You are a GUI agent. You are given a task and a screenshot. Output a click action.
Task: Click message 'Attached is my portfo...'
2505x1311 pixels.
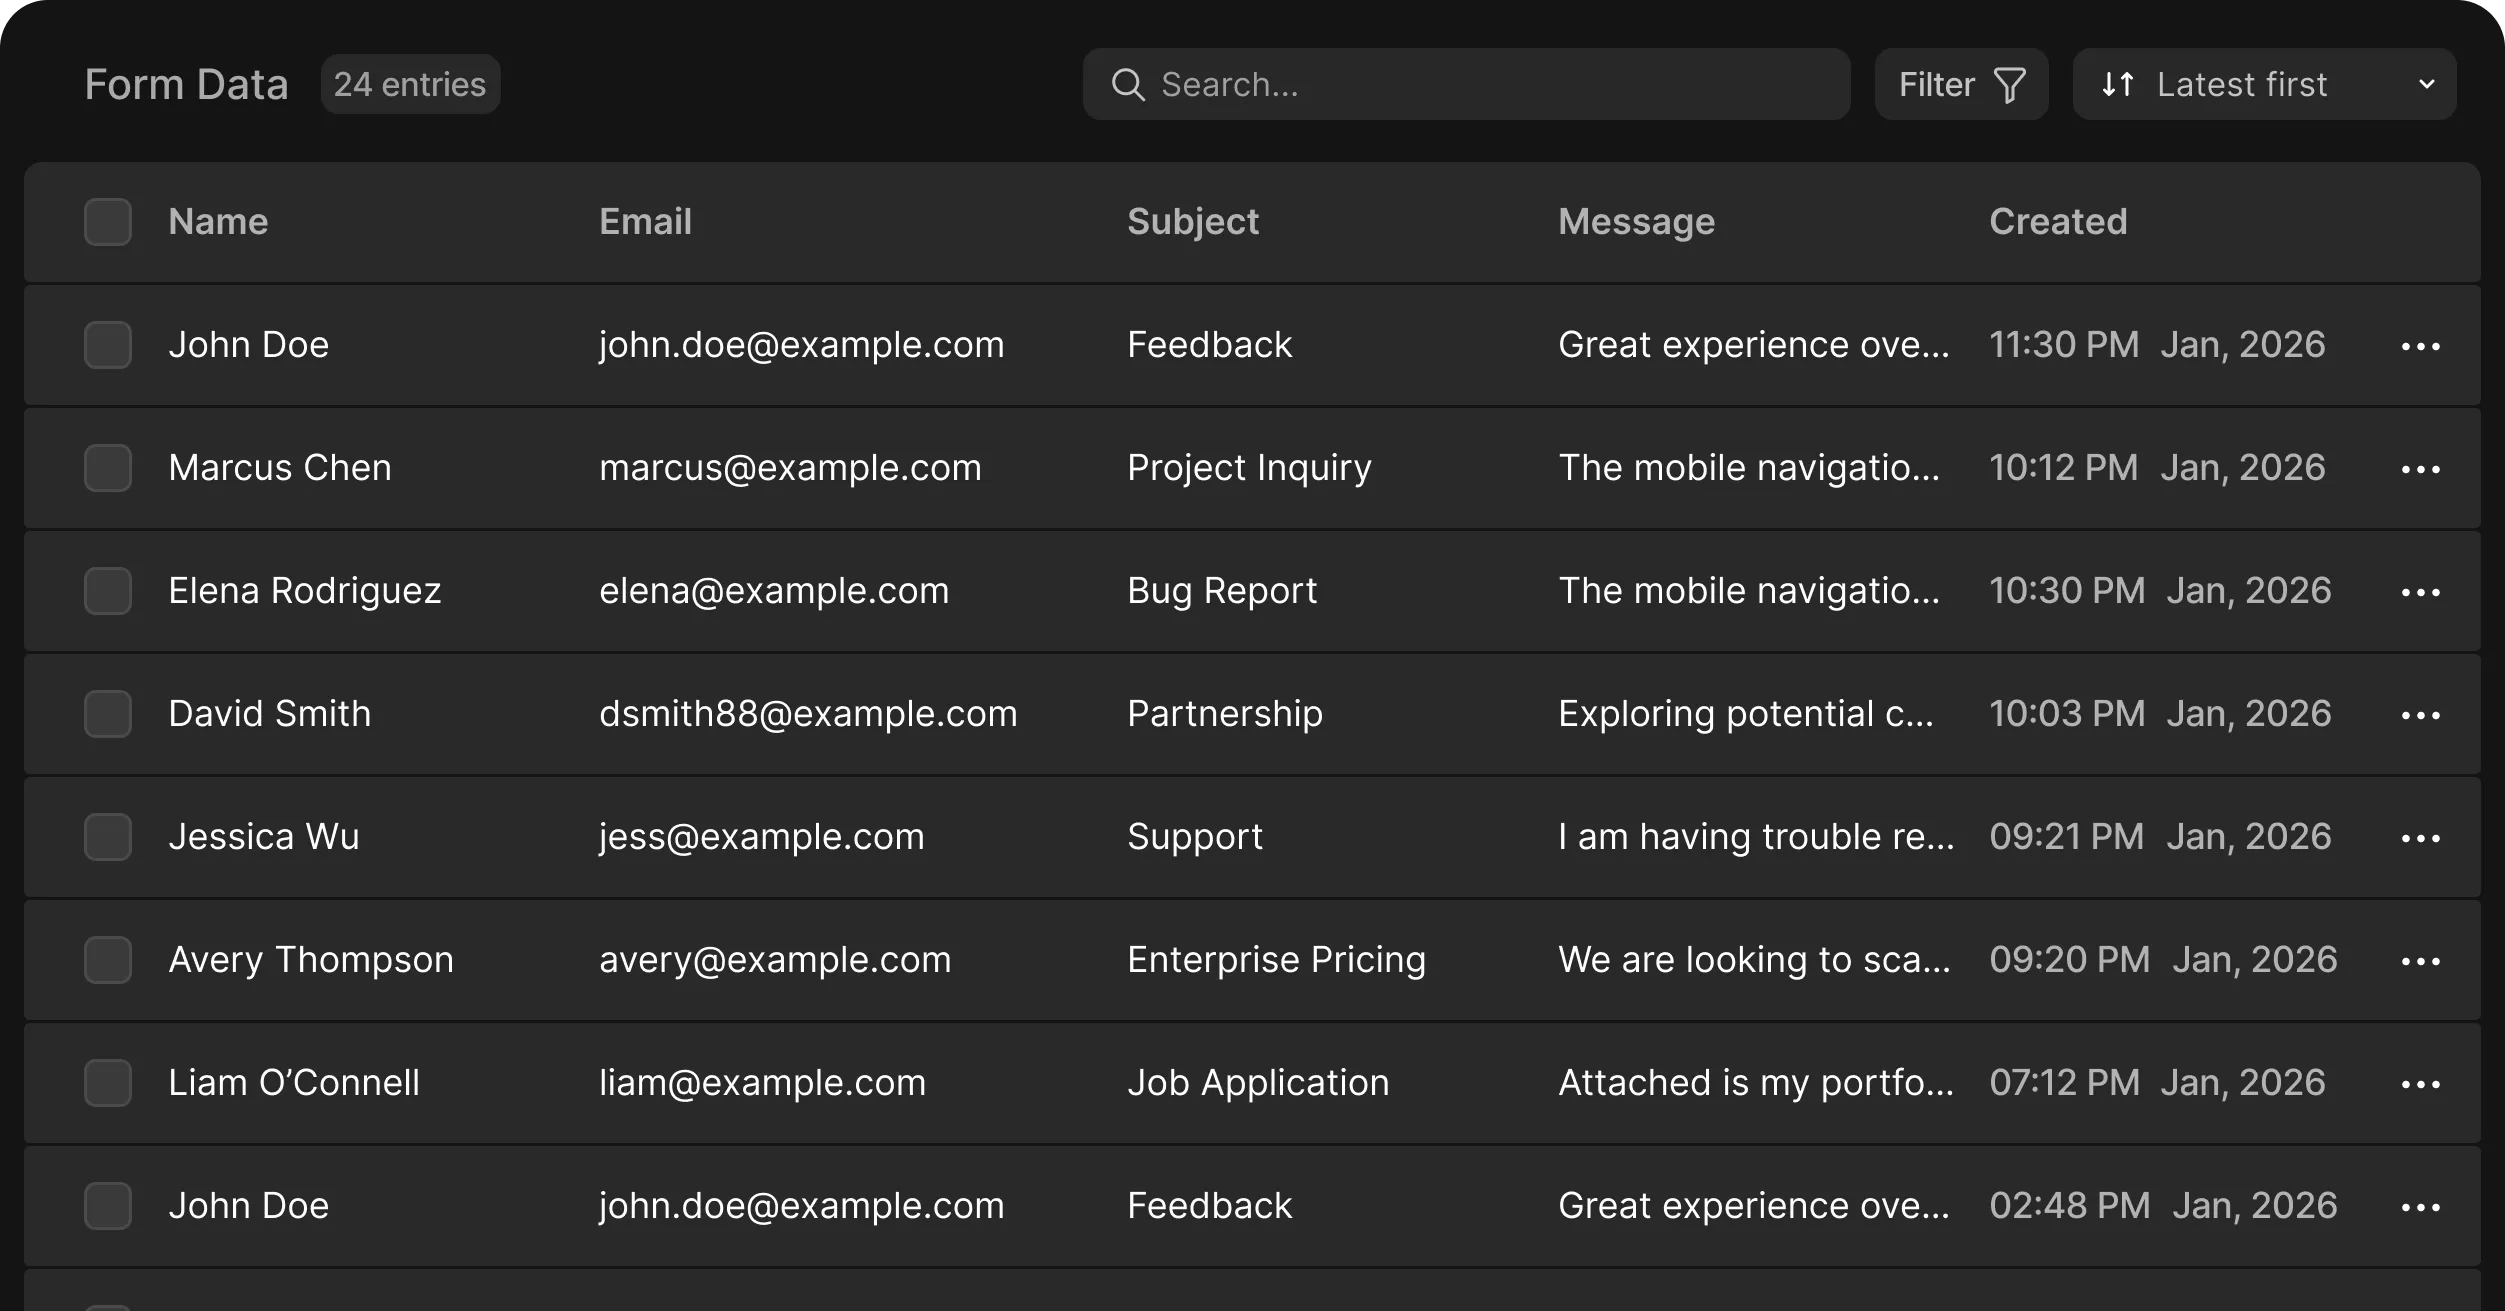1756,1083
